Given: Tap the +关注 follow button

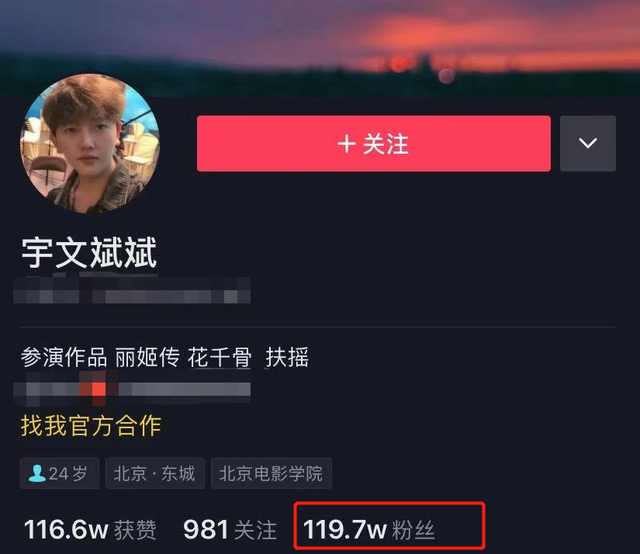Looking at the screenshot, I should 373,143.
